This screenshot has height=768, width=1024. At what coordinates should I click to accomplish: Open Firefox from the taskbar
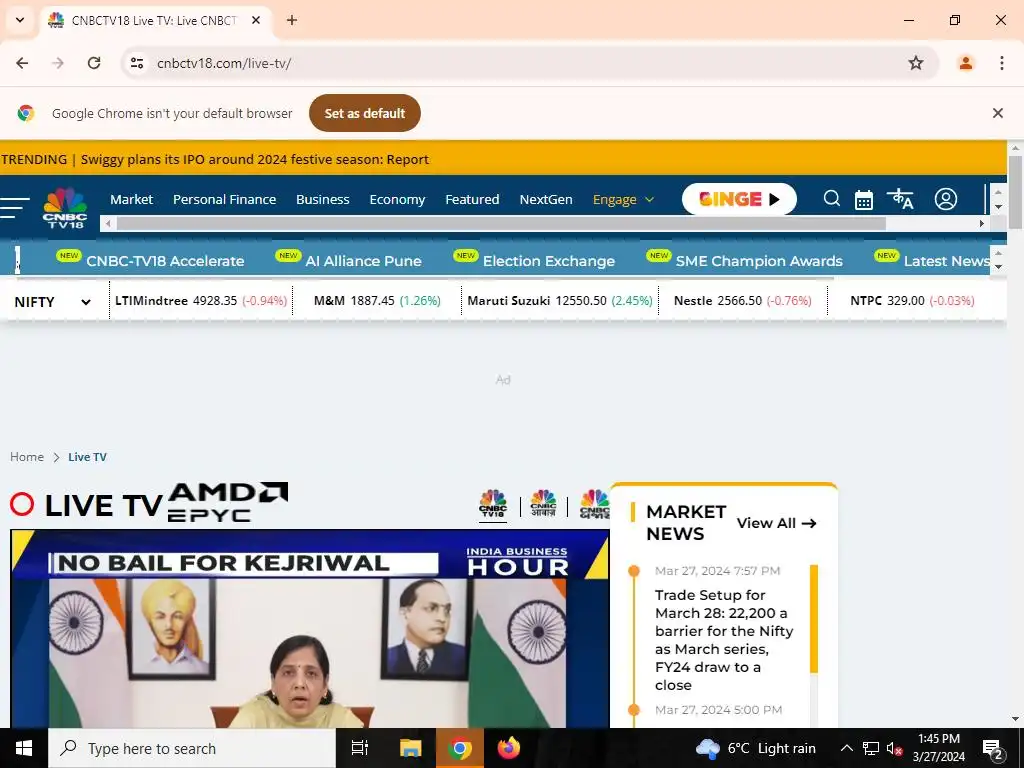coord(509,748)
